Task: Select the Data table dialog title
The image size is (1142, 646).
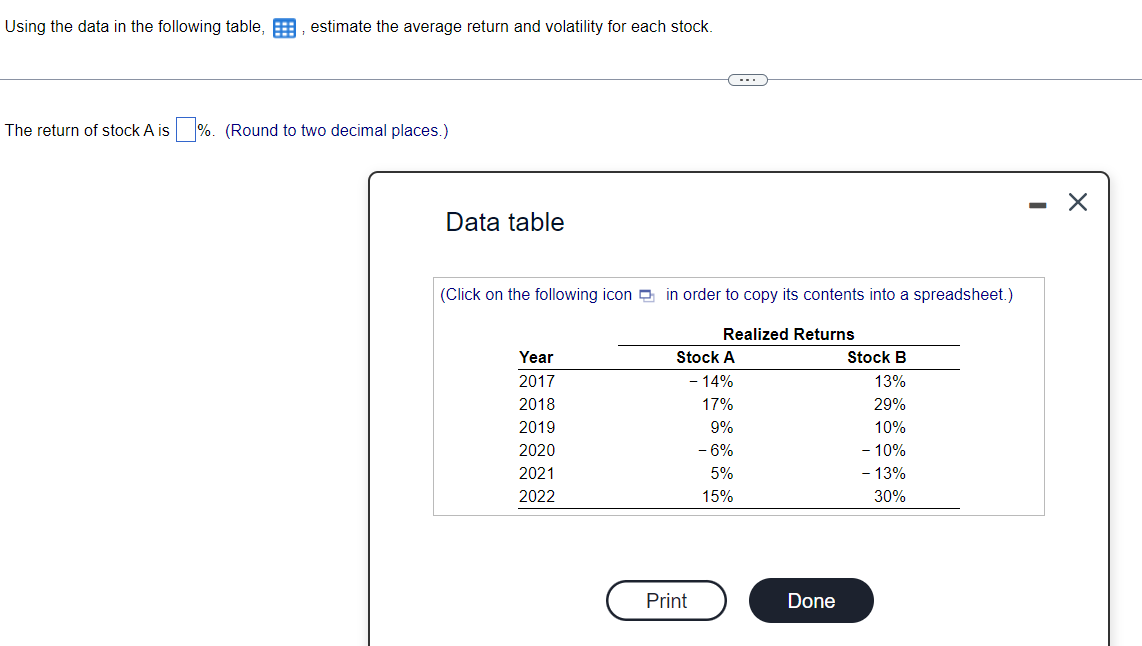Action: [x=505, y=222]
